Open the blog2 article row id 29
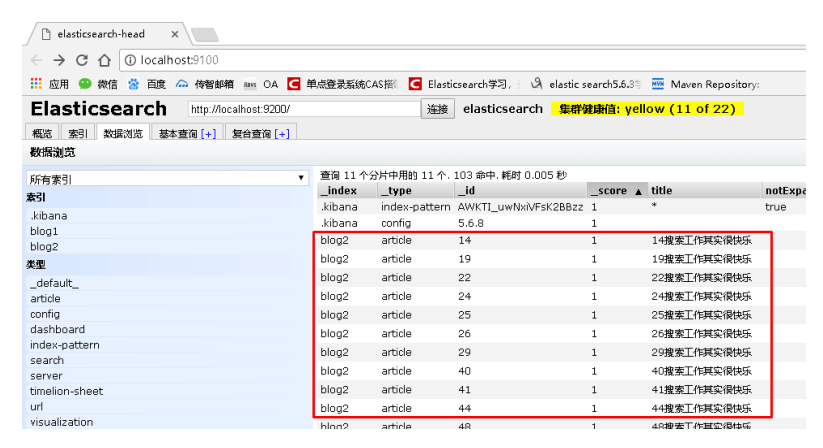The width and height of the screenshot is (823, 448). click(562, 352)
